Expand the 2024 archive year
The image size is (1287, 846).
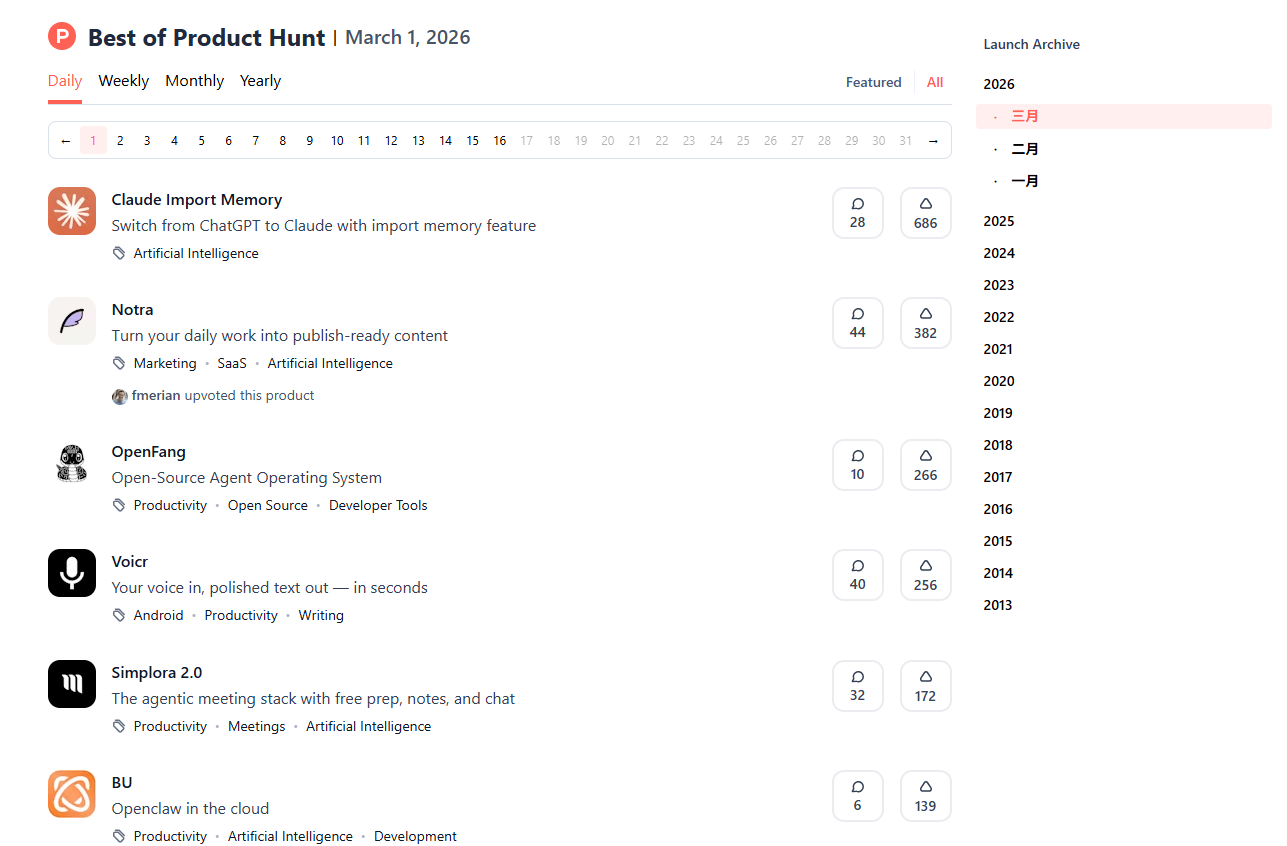tap(998, 253)
